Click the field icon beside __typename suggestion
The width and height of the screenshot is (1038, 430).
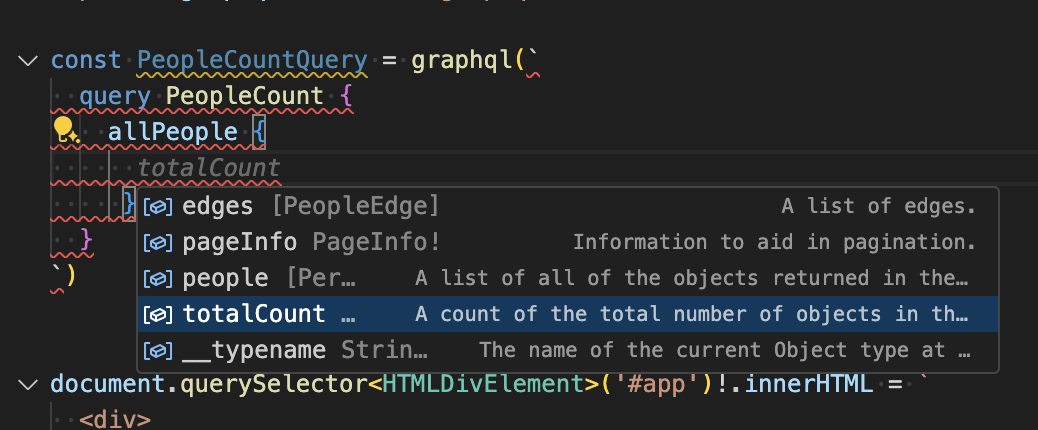pyautogui.click(x=155, y=350)
